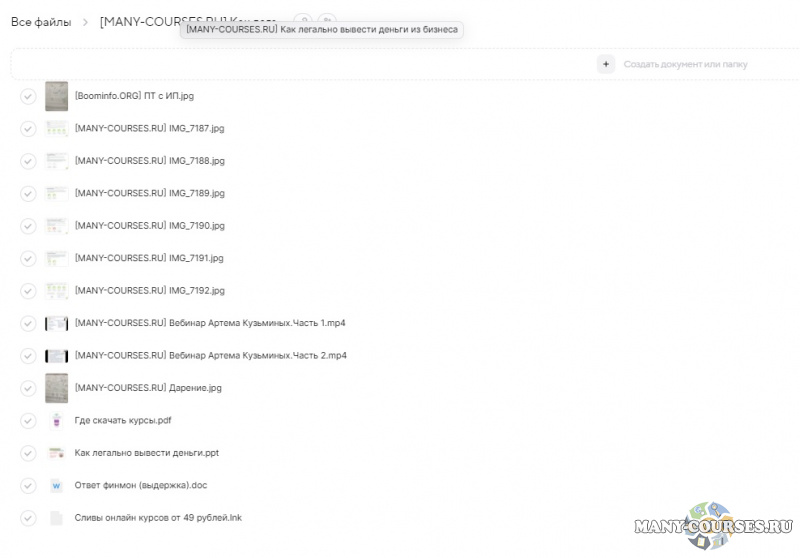Click the PDF icon of Где скачать курсы.pdf
Image resolution: width=800 pixels, height=558 pixels.
(x=56, y=421)
